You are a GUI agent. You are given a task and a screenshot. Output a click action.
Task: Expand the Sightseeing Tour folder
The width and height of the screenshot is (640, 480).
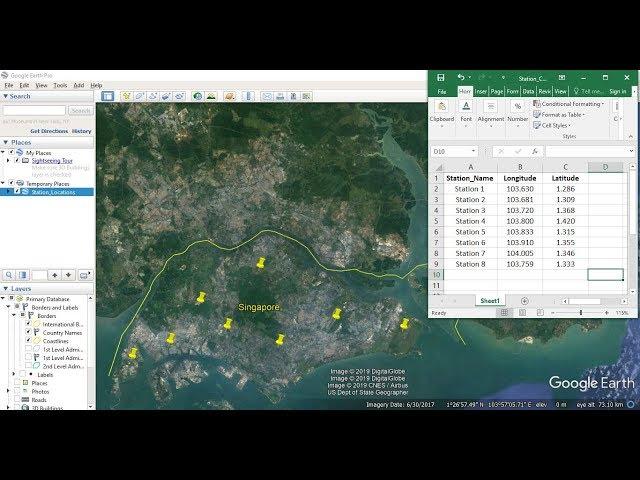coord(8,160)
